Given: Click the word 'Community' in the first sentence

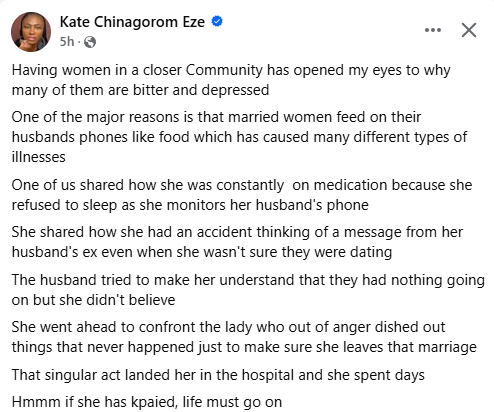Looking at the screenshot, I should (x=224, y=70).
